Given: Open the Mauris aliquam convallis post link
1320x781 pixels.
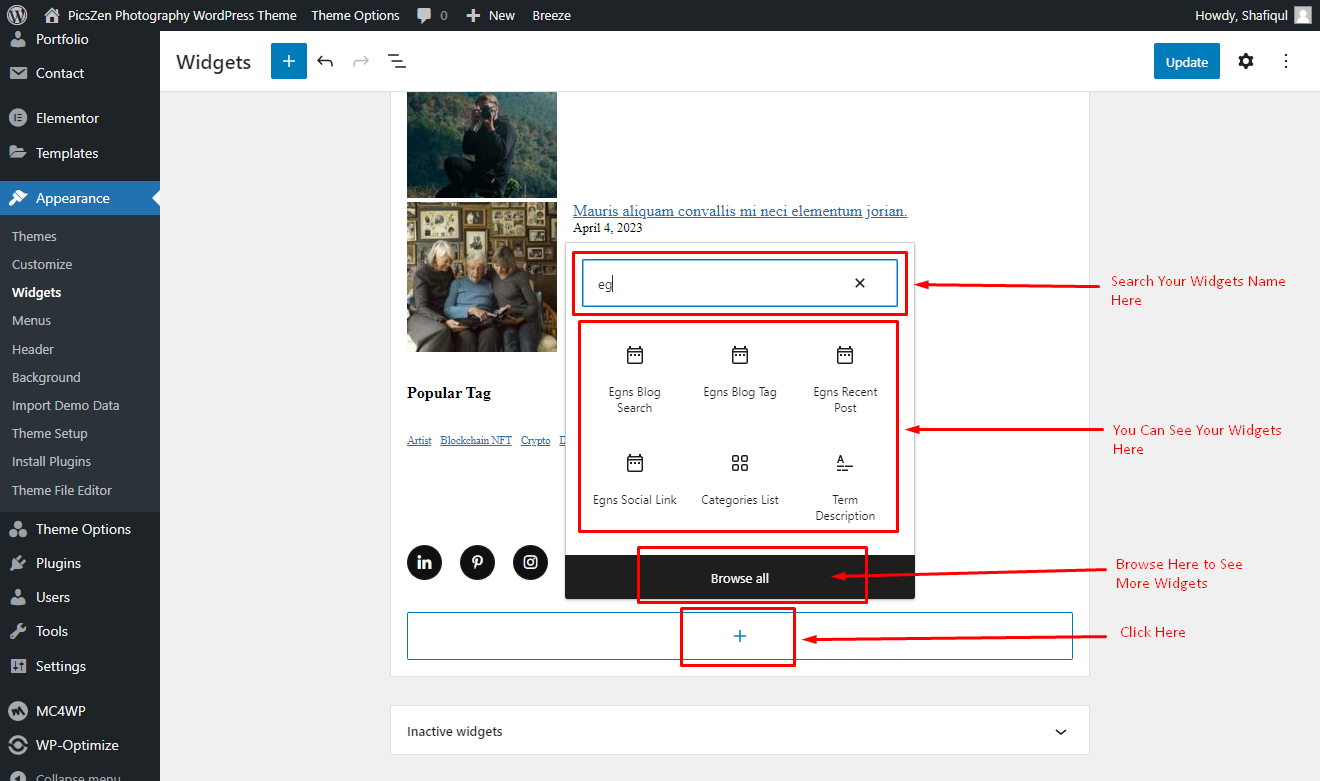Looking at the screenshot, I should (x=740, y=211).
